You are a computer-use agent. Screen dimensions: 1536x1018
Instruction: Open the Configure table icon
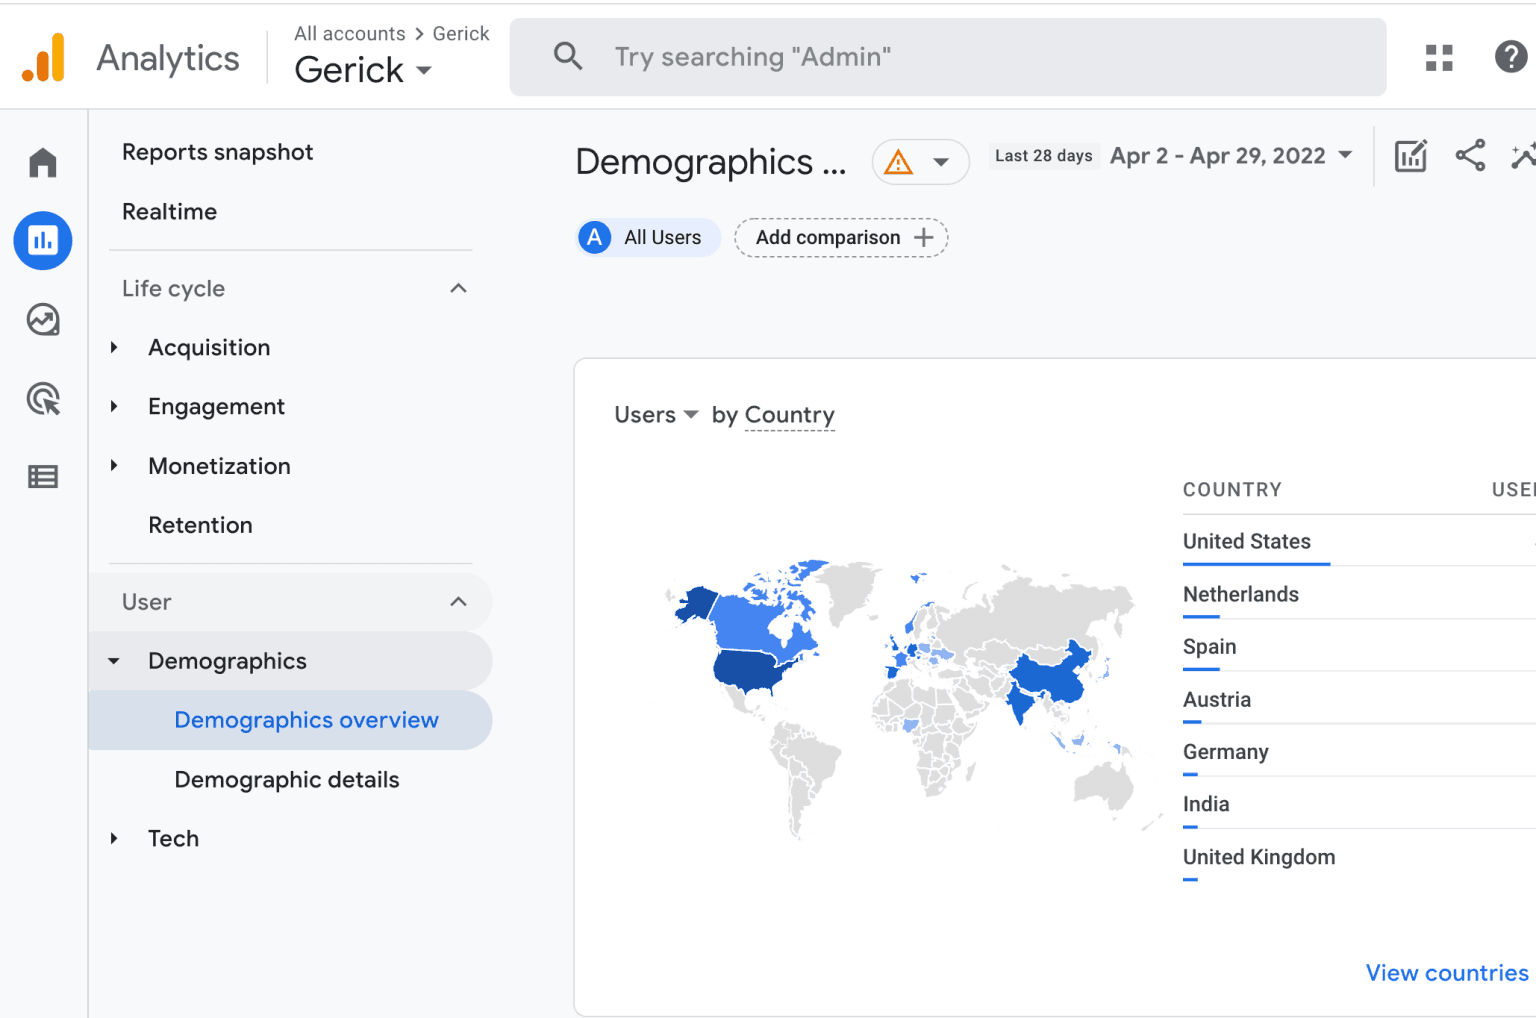pyautogui.click(x=43, y=477)
